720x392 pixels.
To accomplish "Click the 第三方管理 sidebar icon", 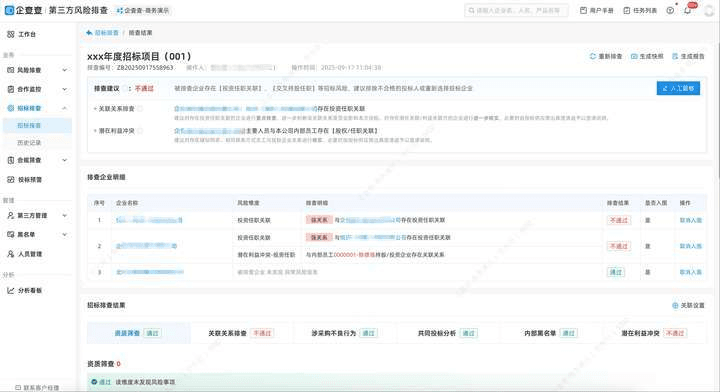I will pos(11,215).
